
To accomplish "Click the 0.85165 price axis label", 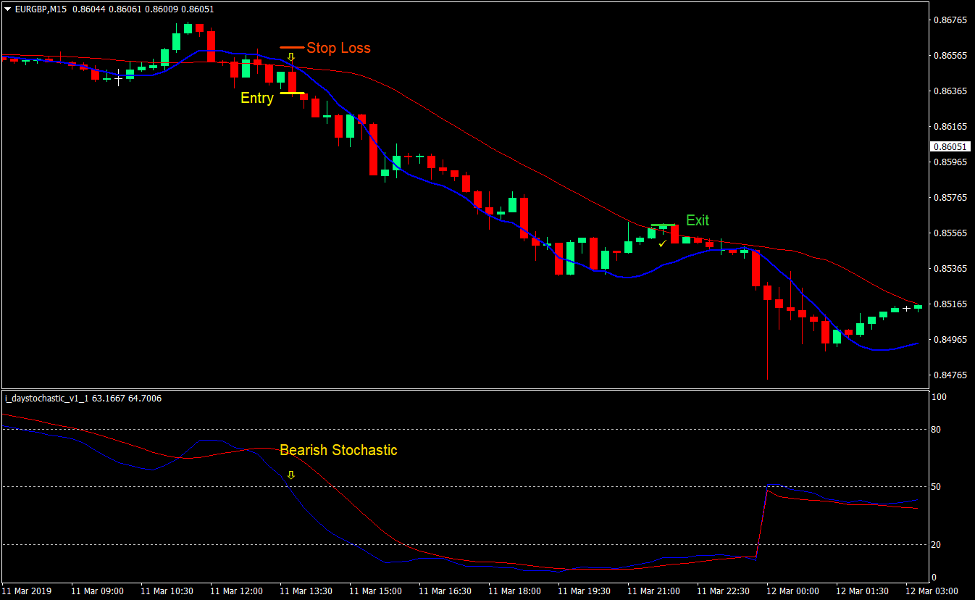I will click(950, 304).
